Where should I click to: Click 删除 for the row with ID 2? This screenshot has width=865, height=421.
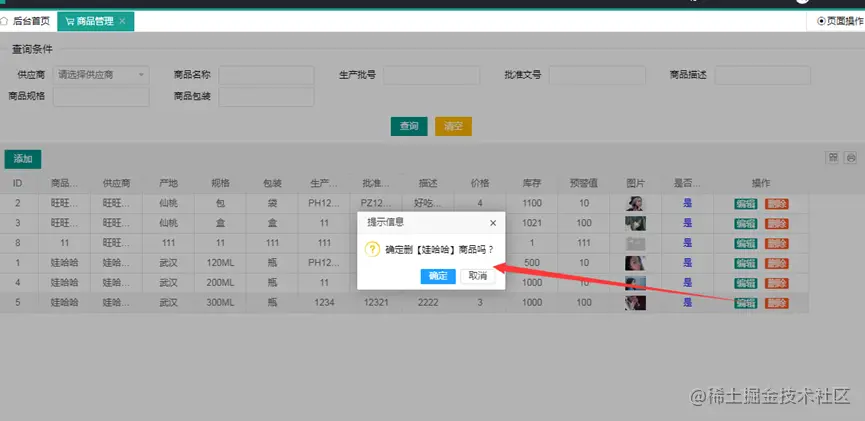click(777, 204)
